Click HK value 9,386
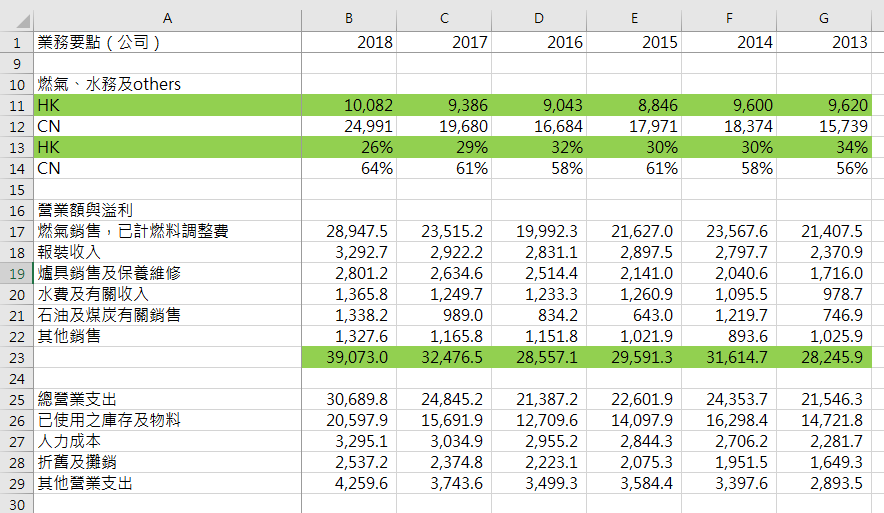 (444, 105)
